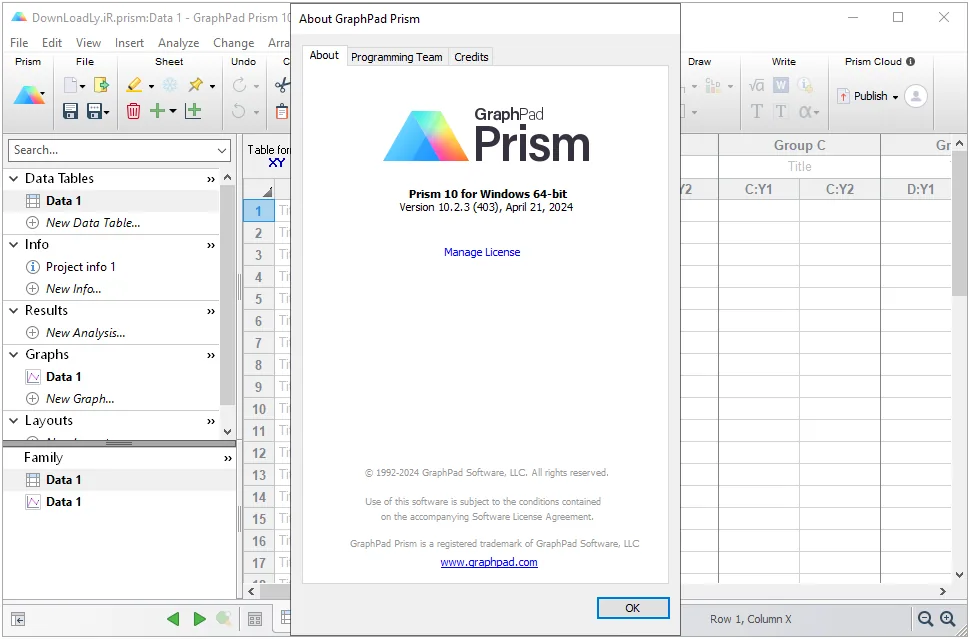The width and height of the screenshot is (970, 639).
Task: Go to next sheet with green right arrow
Action: coord(199,619)
